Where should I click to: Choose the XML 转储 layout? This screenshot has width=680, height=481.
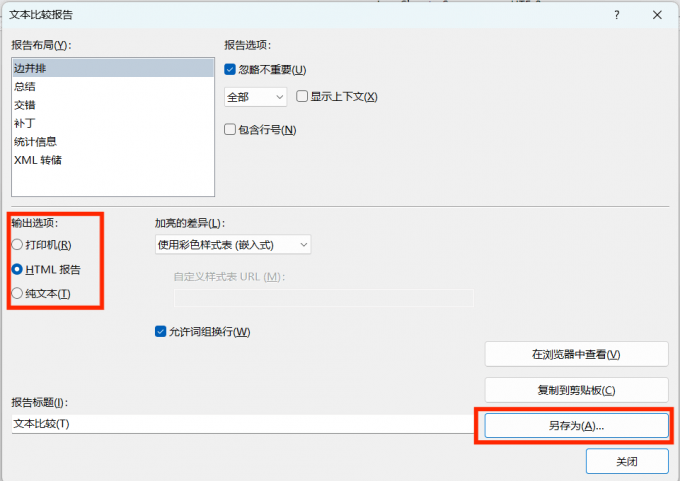click(x=113, y=160)
